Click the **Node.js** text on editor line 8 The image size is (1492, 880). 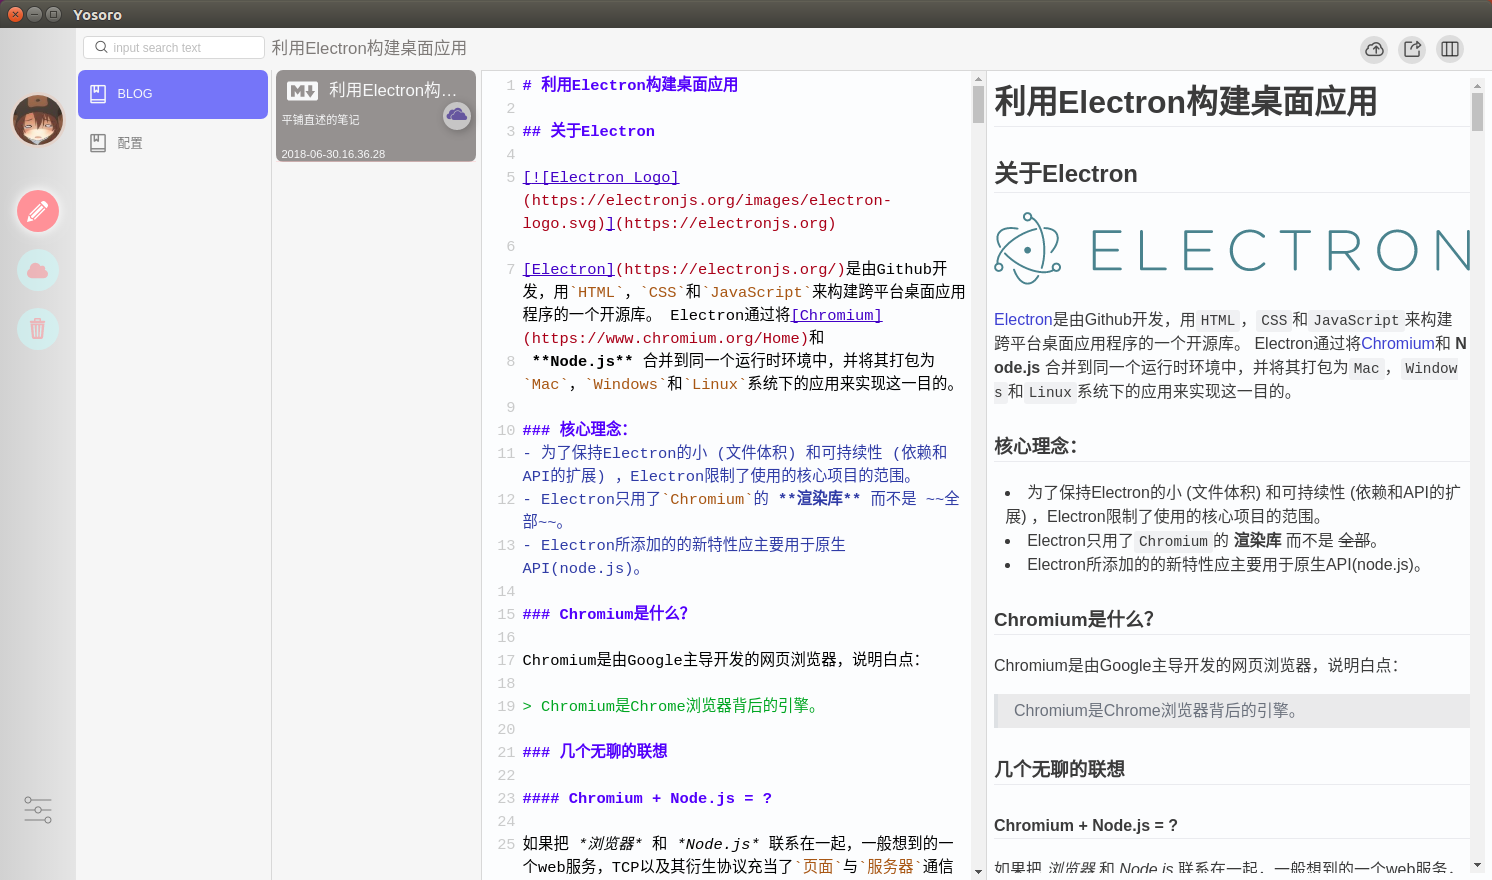pyautogui.click(x=583, y=361)
